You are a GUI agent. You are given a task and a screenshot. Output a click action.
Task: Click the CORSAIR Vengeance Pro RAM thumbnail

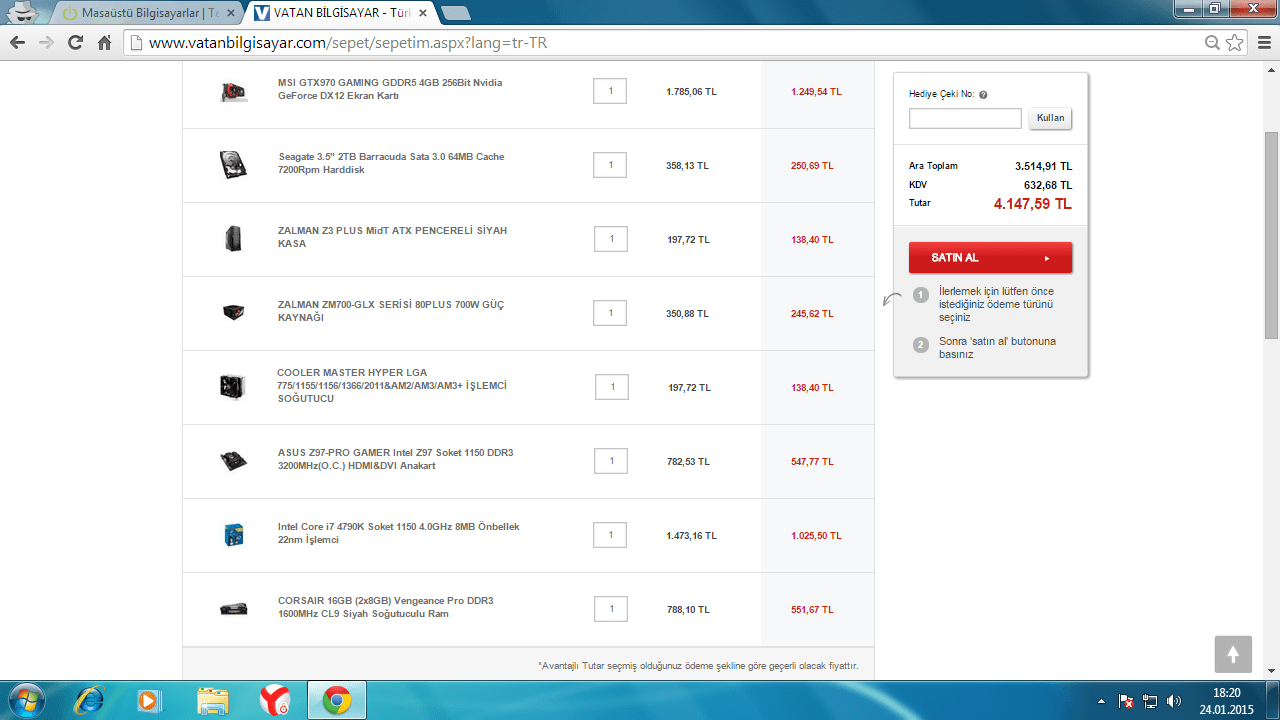233,609
